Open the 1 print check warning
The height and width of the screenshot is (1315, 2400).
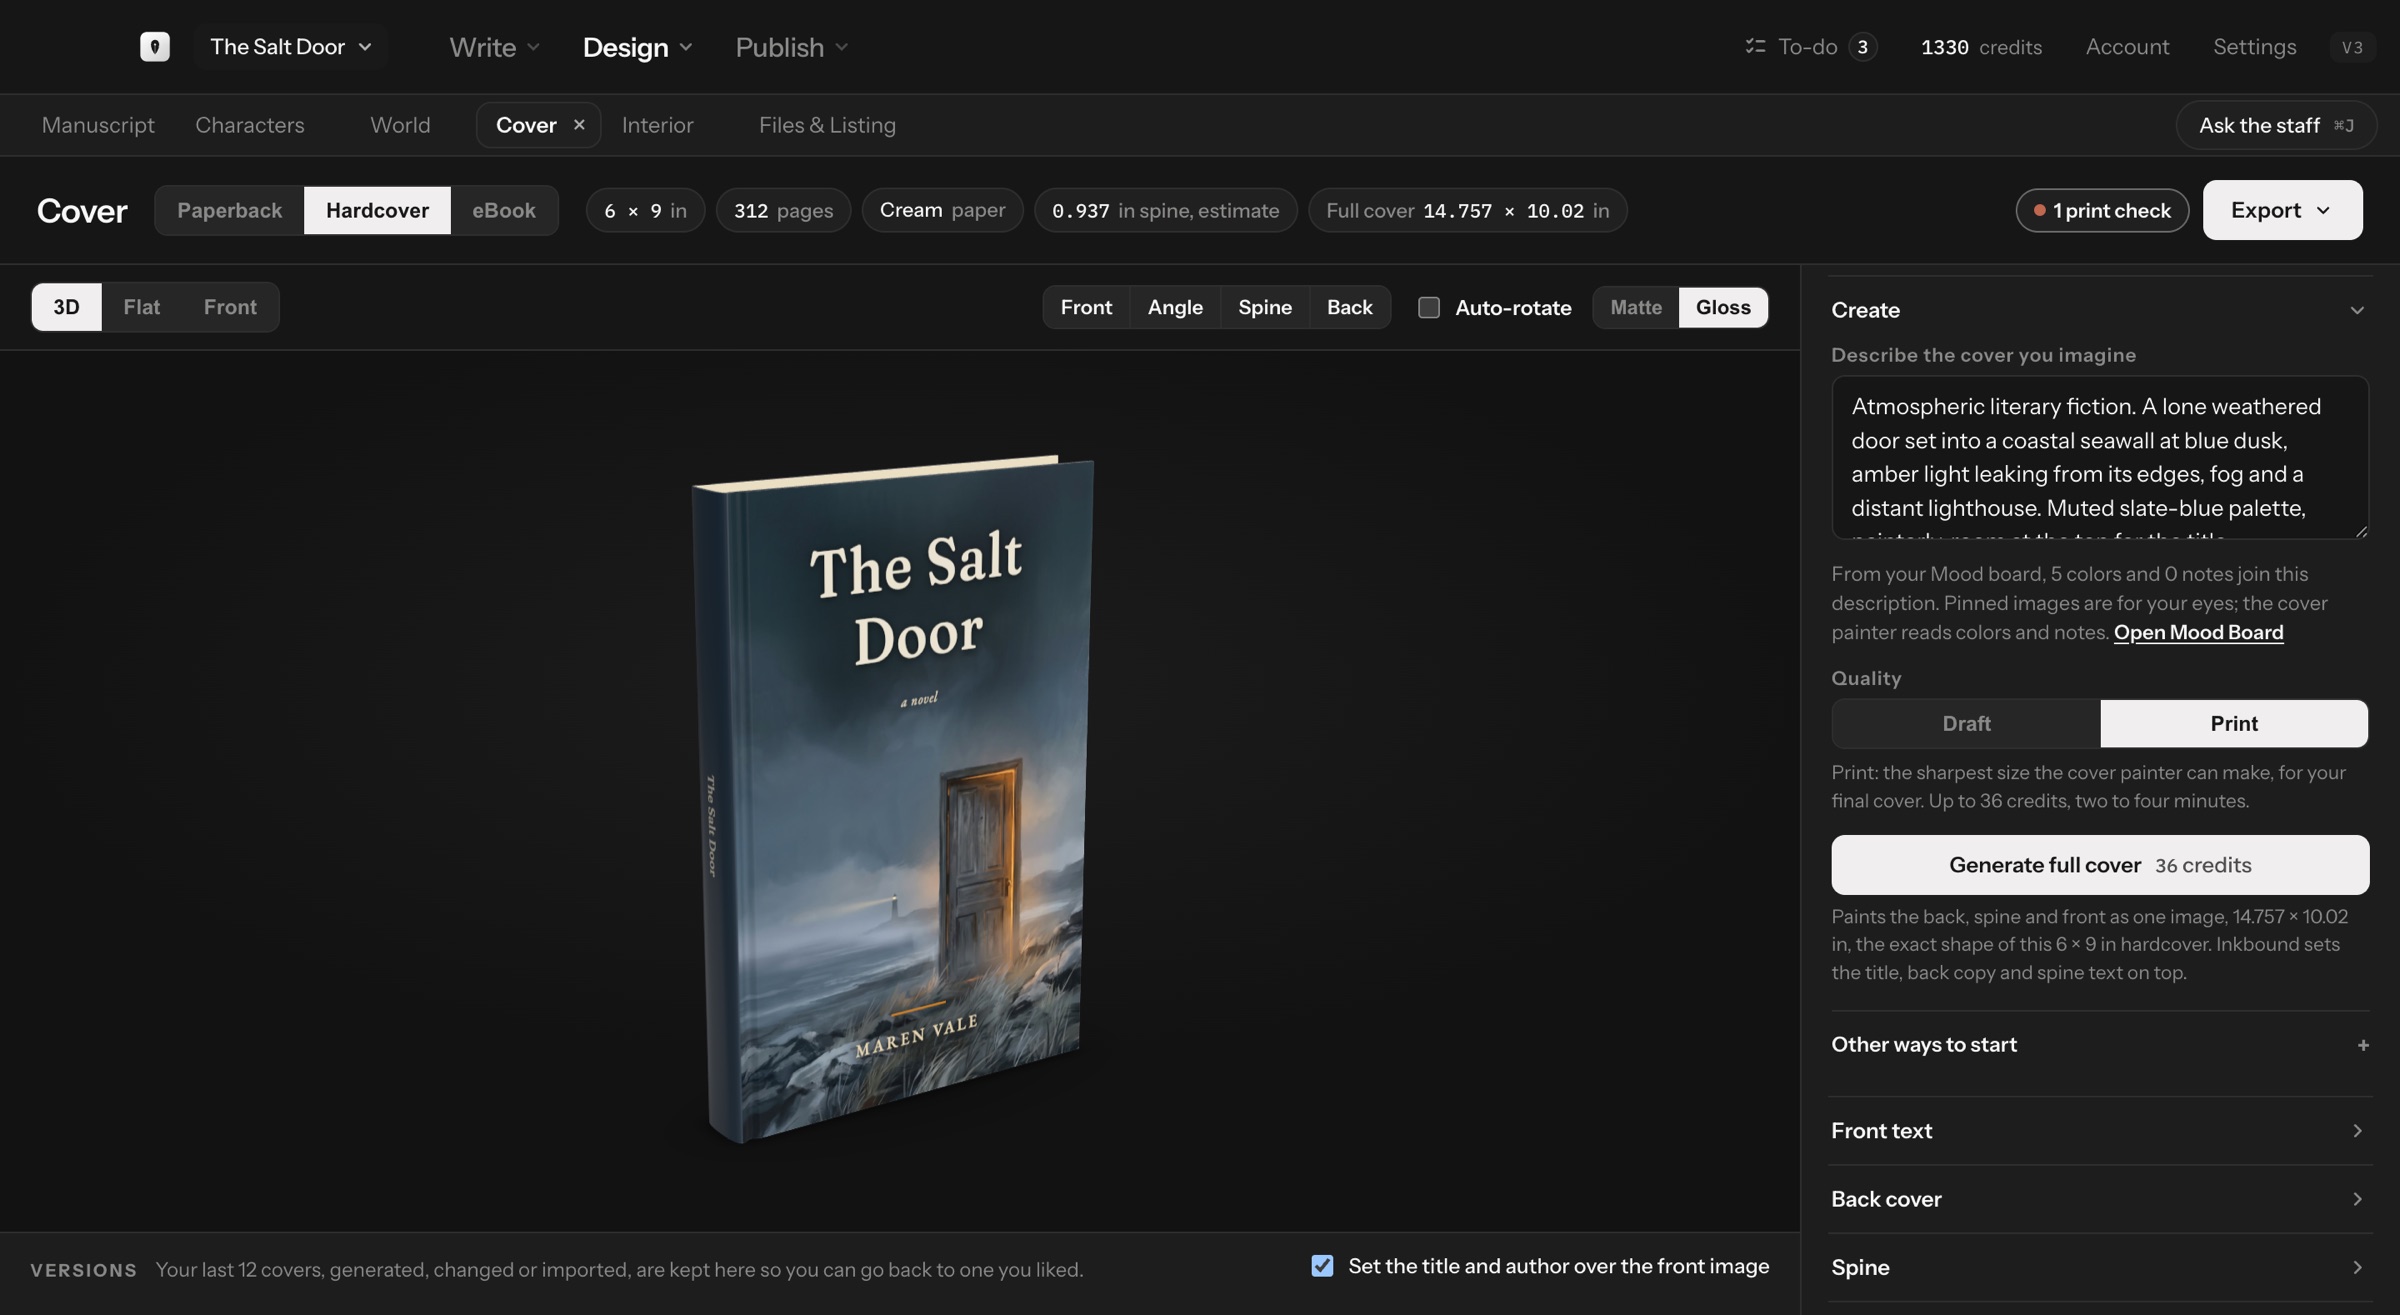coord(2102,210)
